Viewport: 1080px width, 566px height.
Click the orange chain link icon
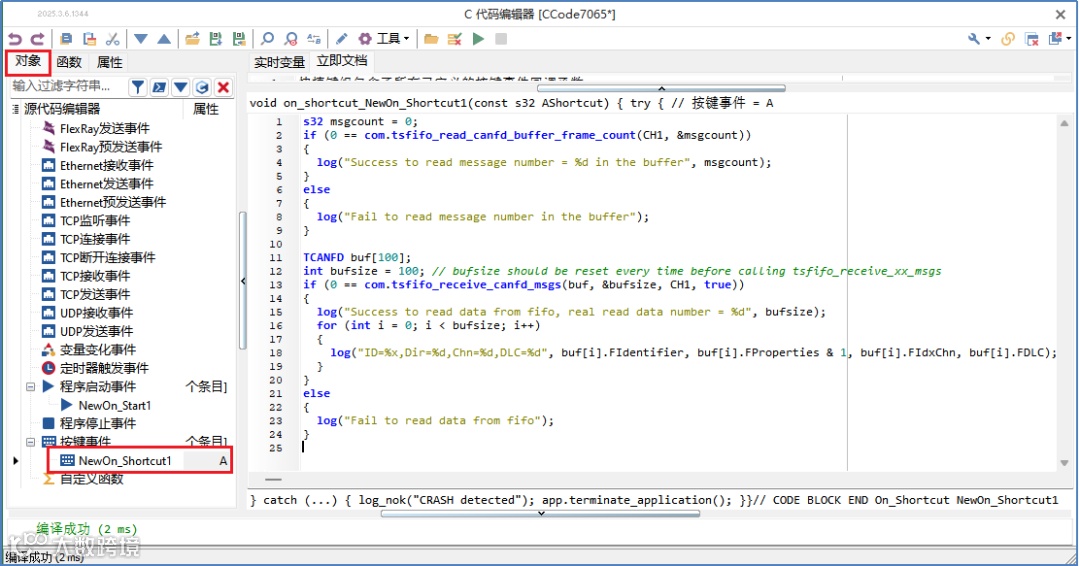(x=1008, y=39)
